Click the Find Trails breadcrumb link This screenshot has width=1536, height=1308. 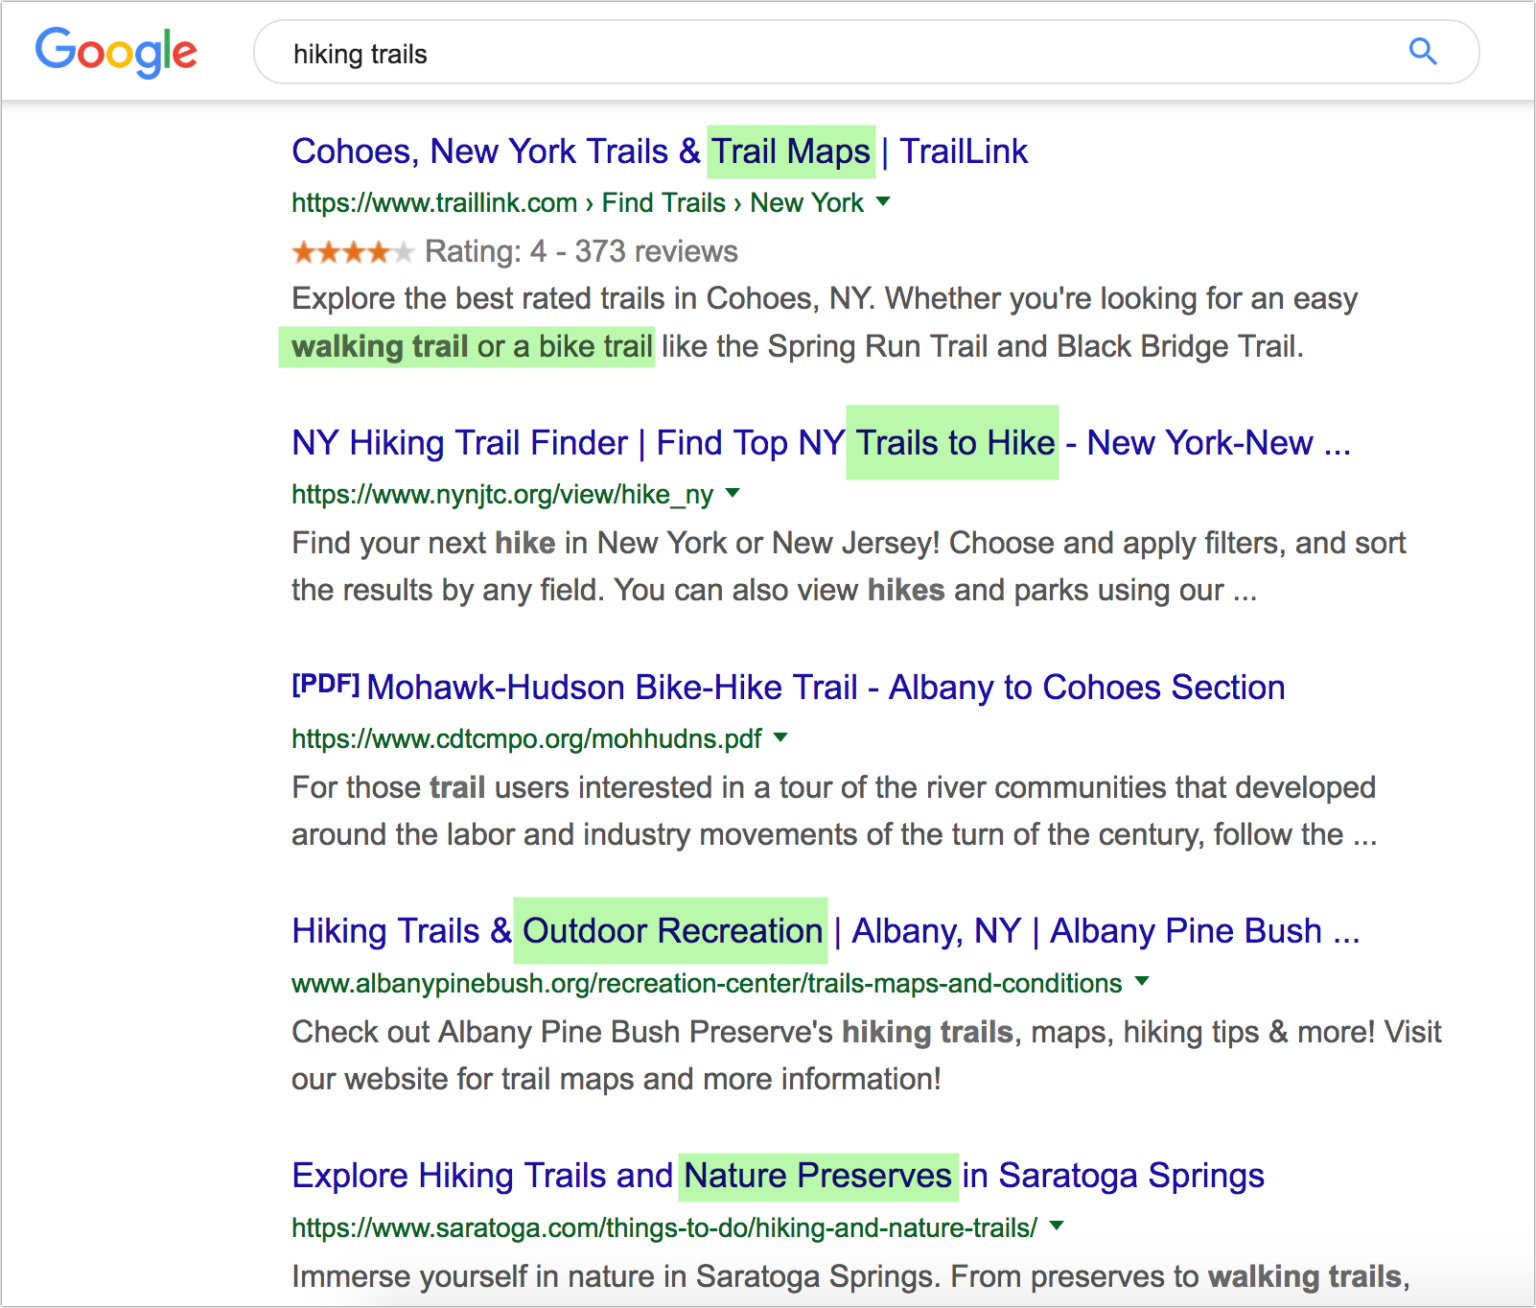[x=663, y=202]
